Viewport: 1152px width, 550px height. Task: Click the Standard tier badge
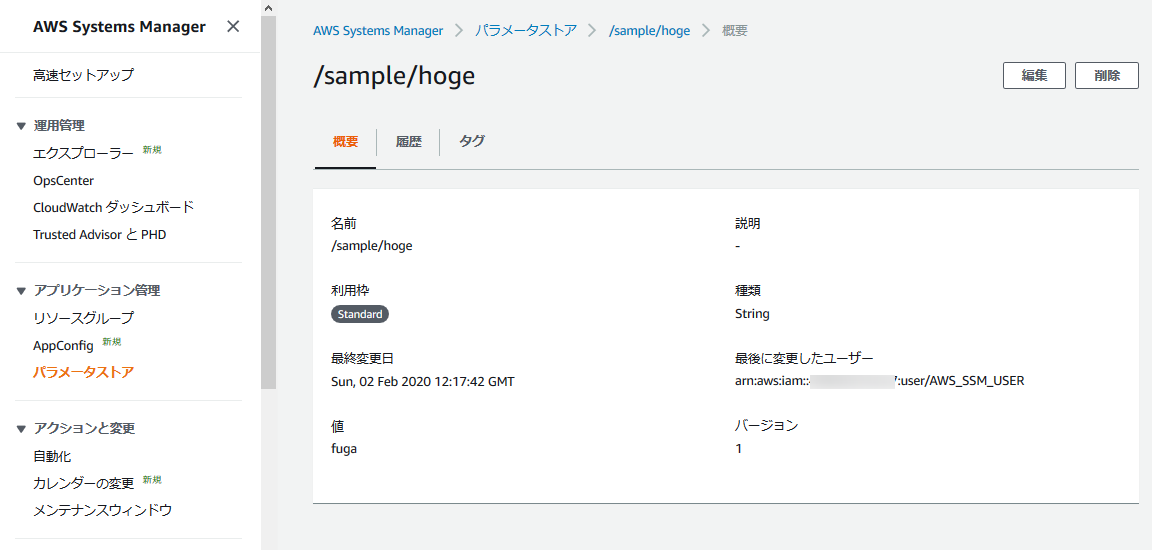pos(360,314)
